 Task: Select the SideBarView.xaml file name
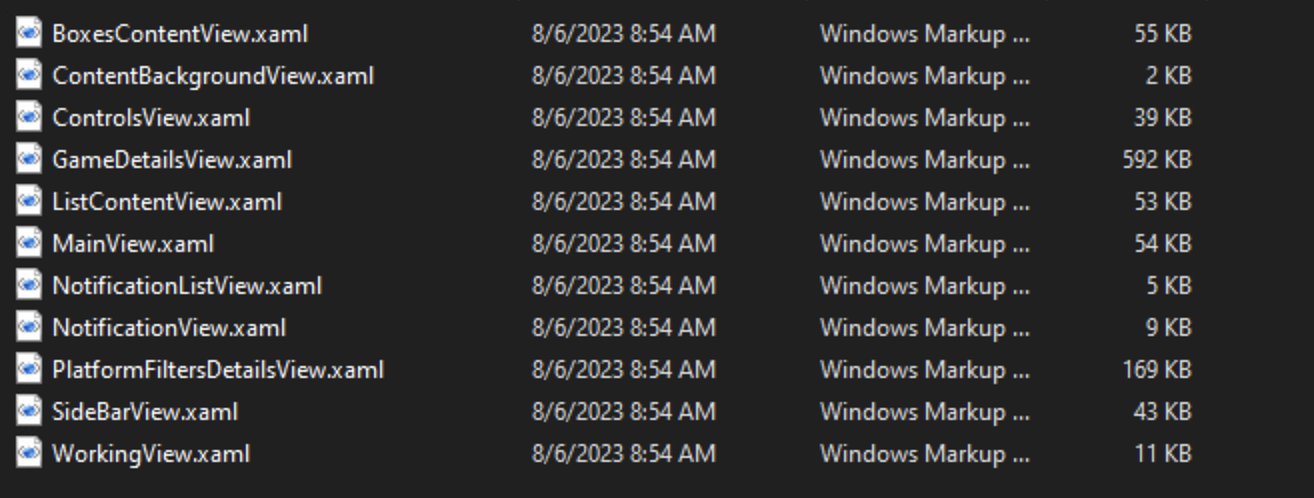145,411
